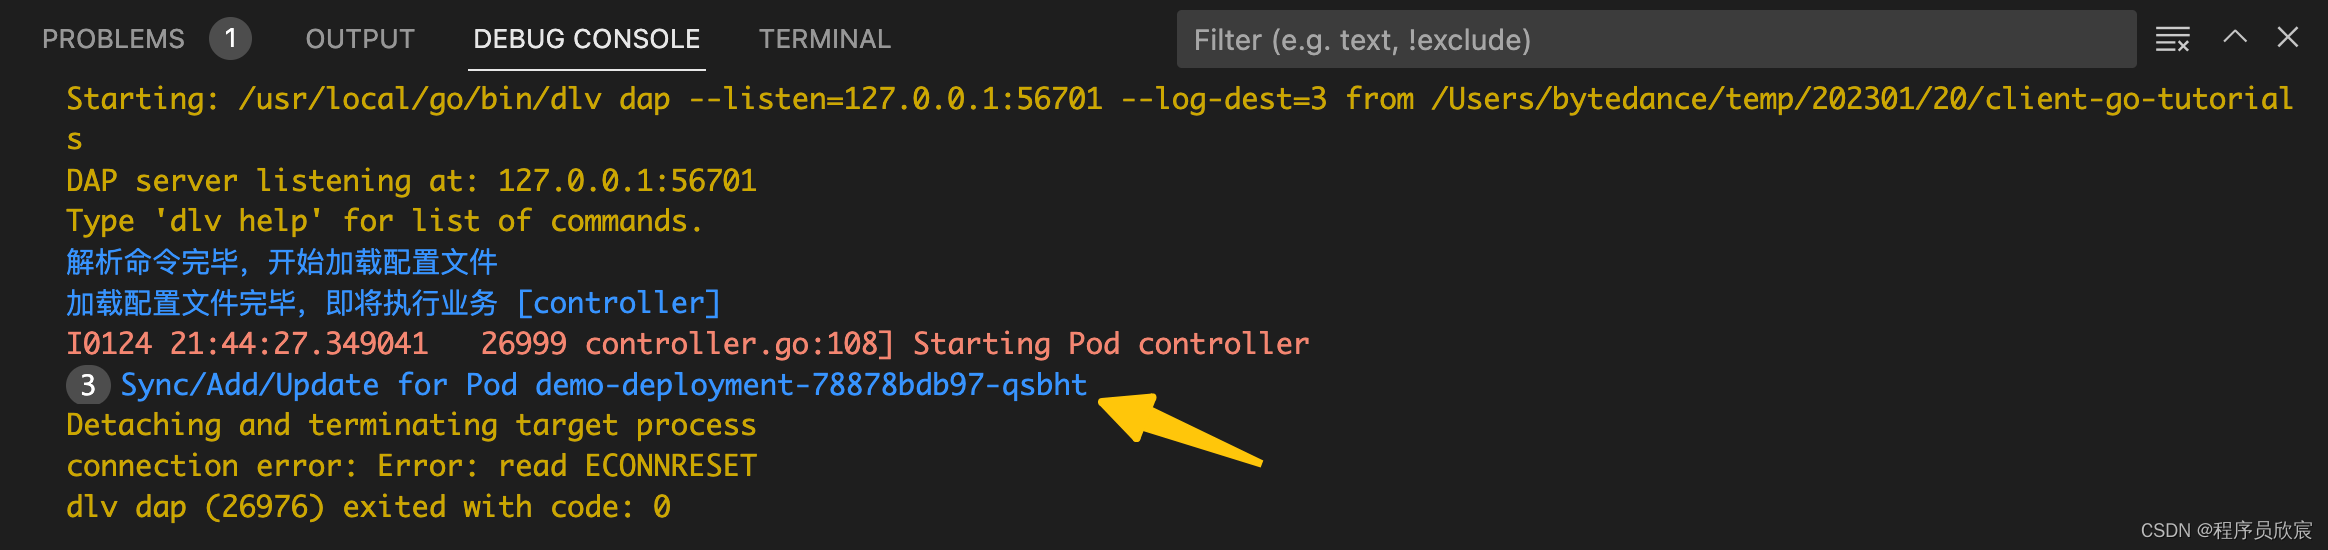
Task: Click the Problems count badge showing 1
Action: 230,39
